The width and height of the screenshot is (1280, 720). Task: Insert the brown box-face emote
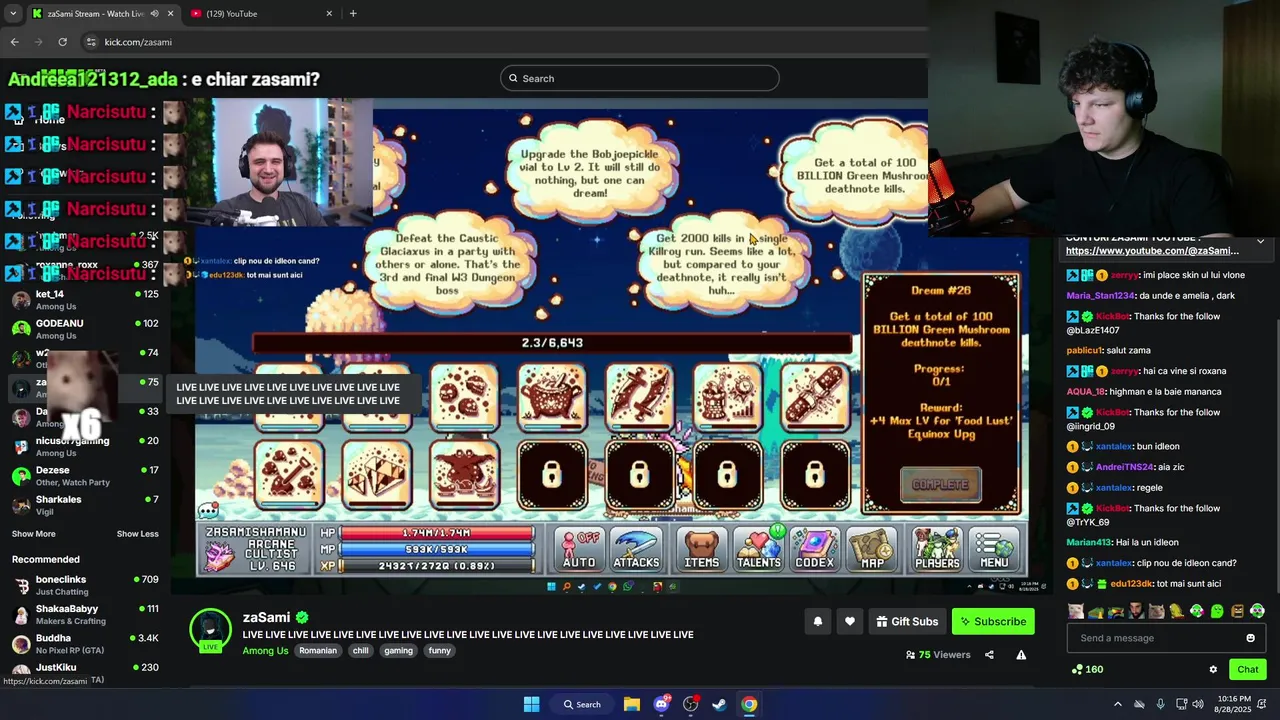tap(1237, 611)
